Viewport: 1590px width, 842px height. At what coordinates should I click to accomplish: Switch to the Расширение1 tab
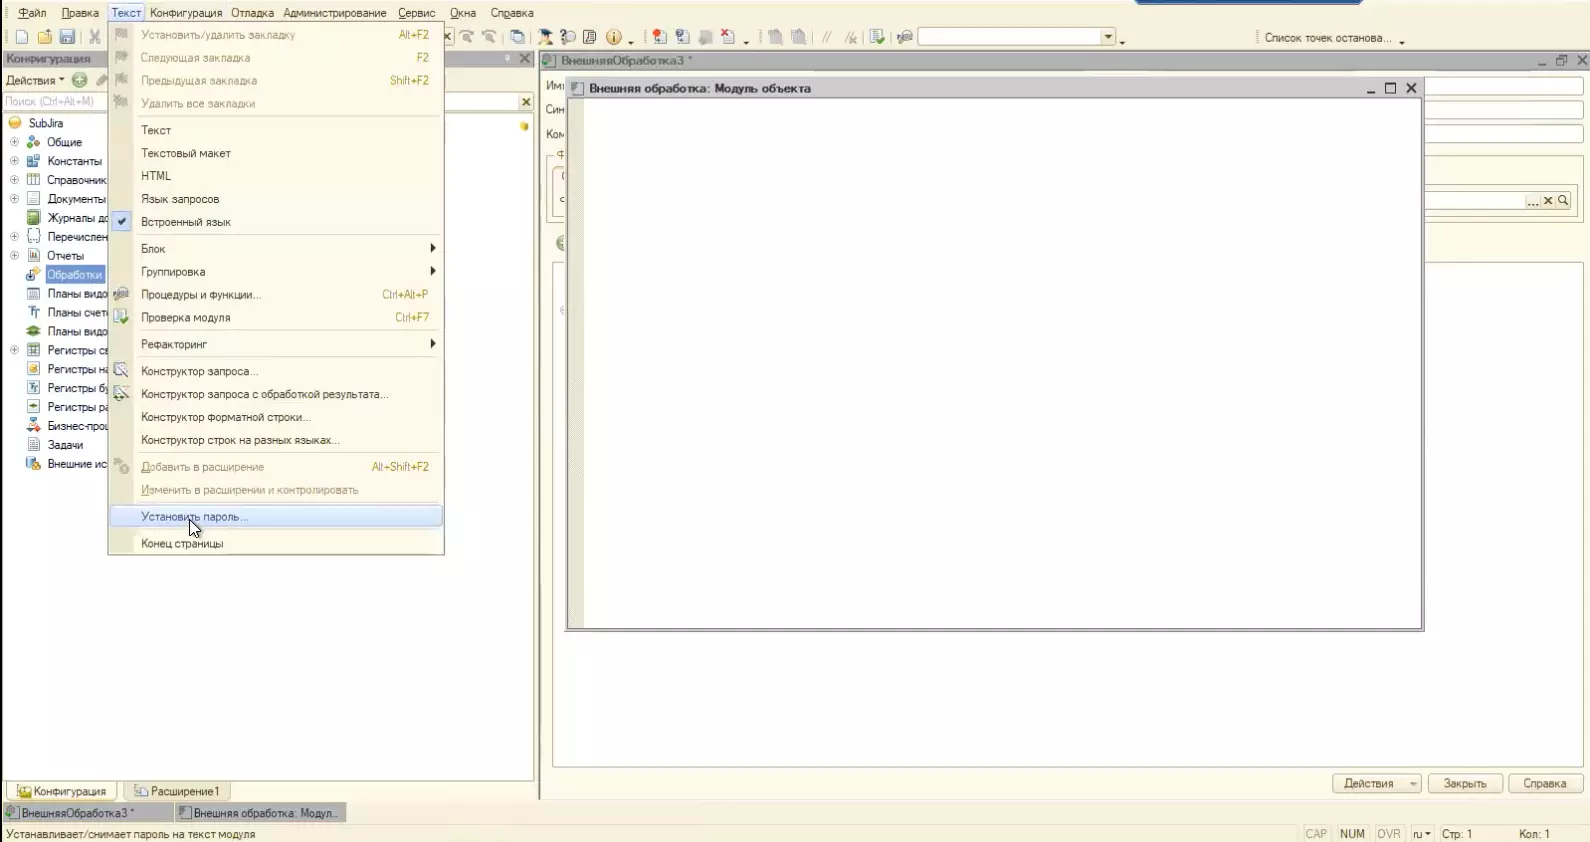[x=176, y=791]
